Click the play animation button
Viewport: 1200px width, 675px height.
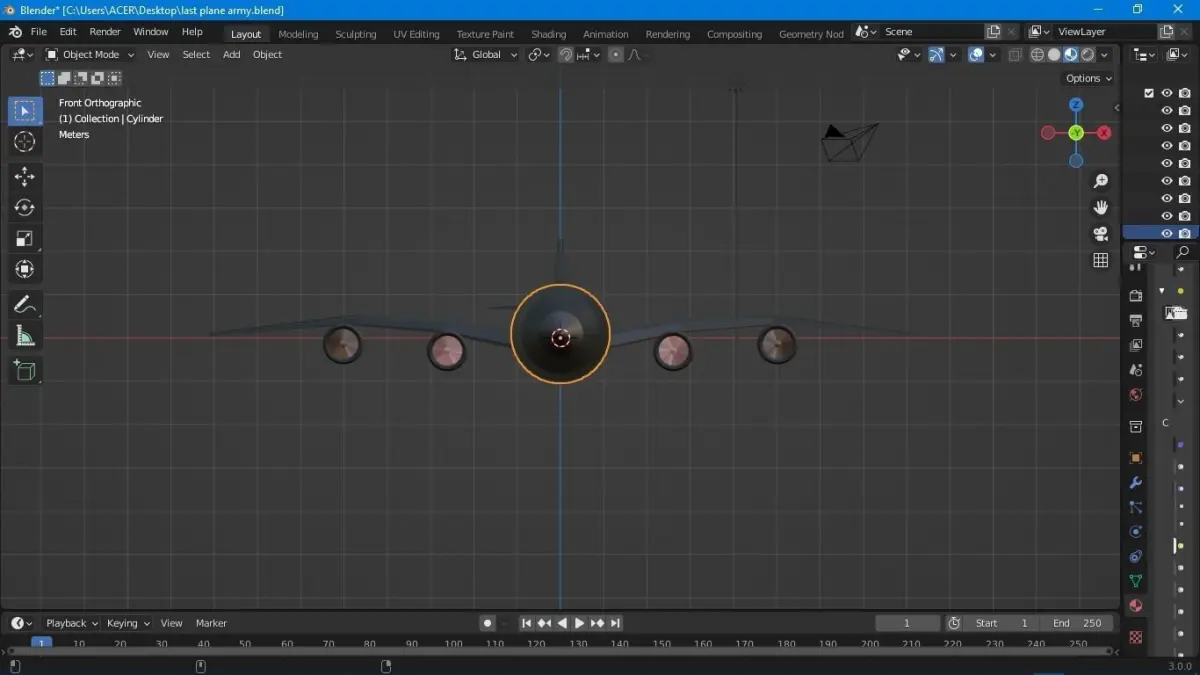(x=579, y=623)
